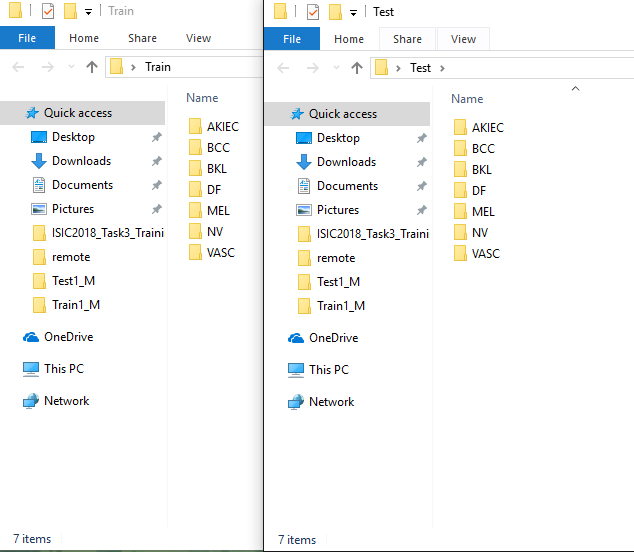This screenshot has width=634, height=552.
Task: Click the Properties checkmark icon in Train title bar
Action: (48, 11)
